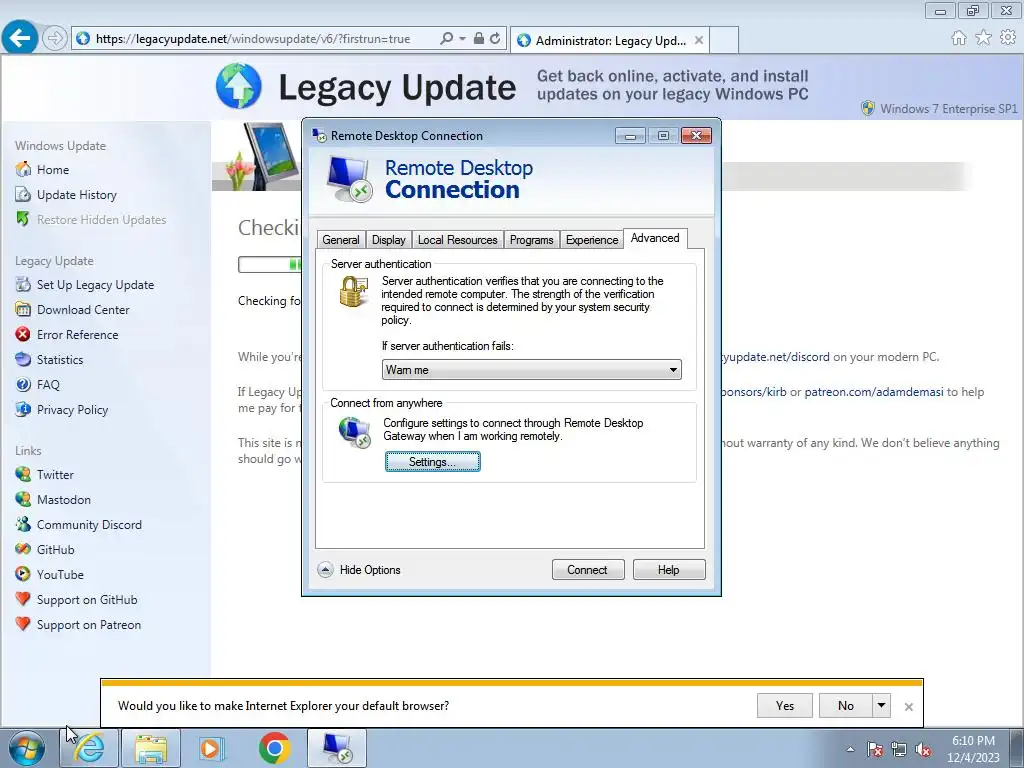Expand address bar search dropdown arrow

462,39
